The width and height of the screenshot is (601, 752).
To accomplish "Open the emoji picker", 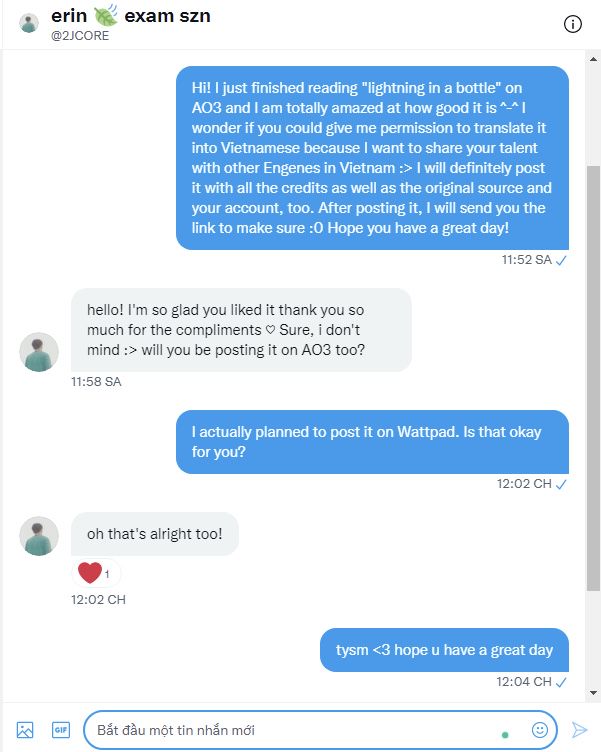I will [x=540, y=730].
